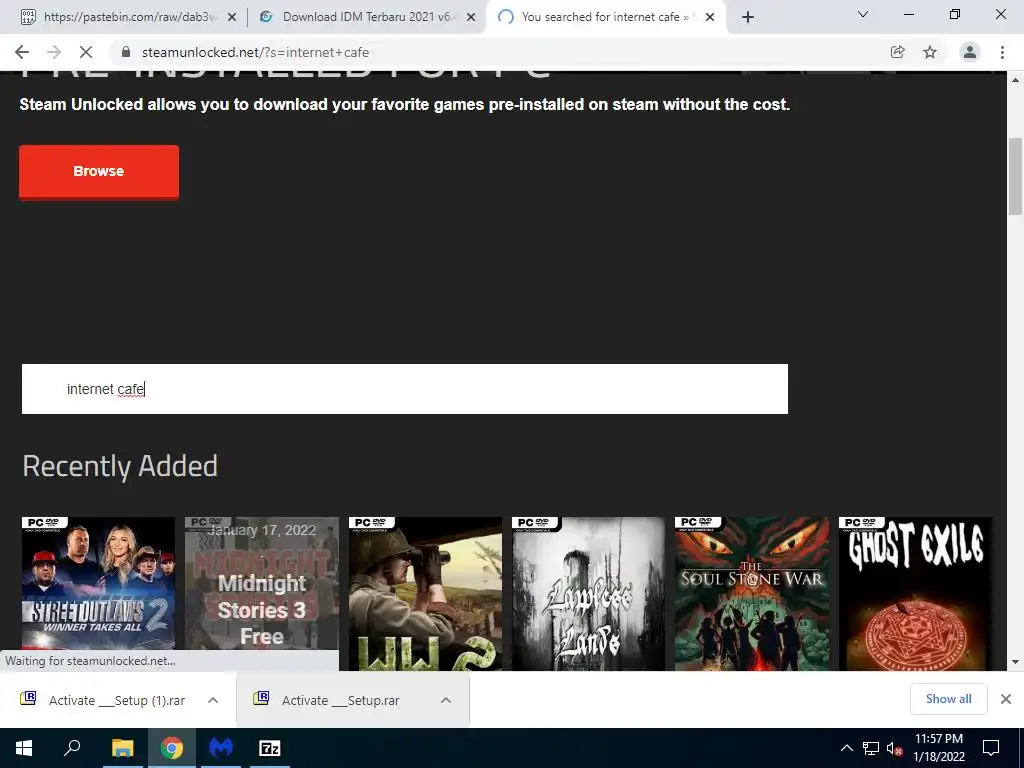Close the Download IDM Terbaru tab

(471, 18)
